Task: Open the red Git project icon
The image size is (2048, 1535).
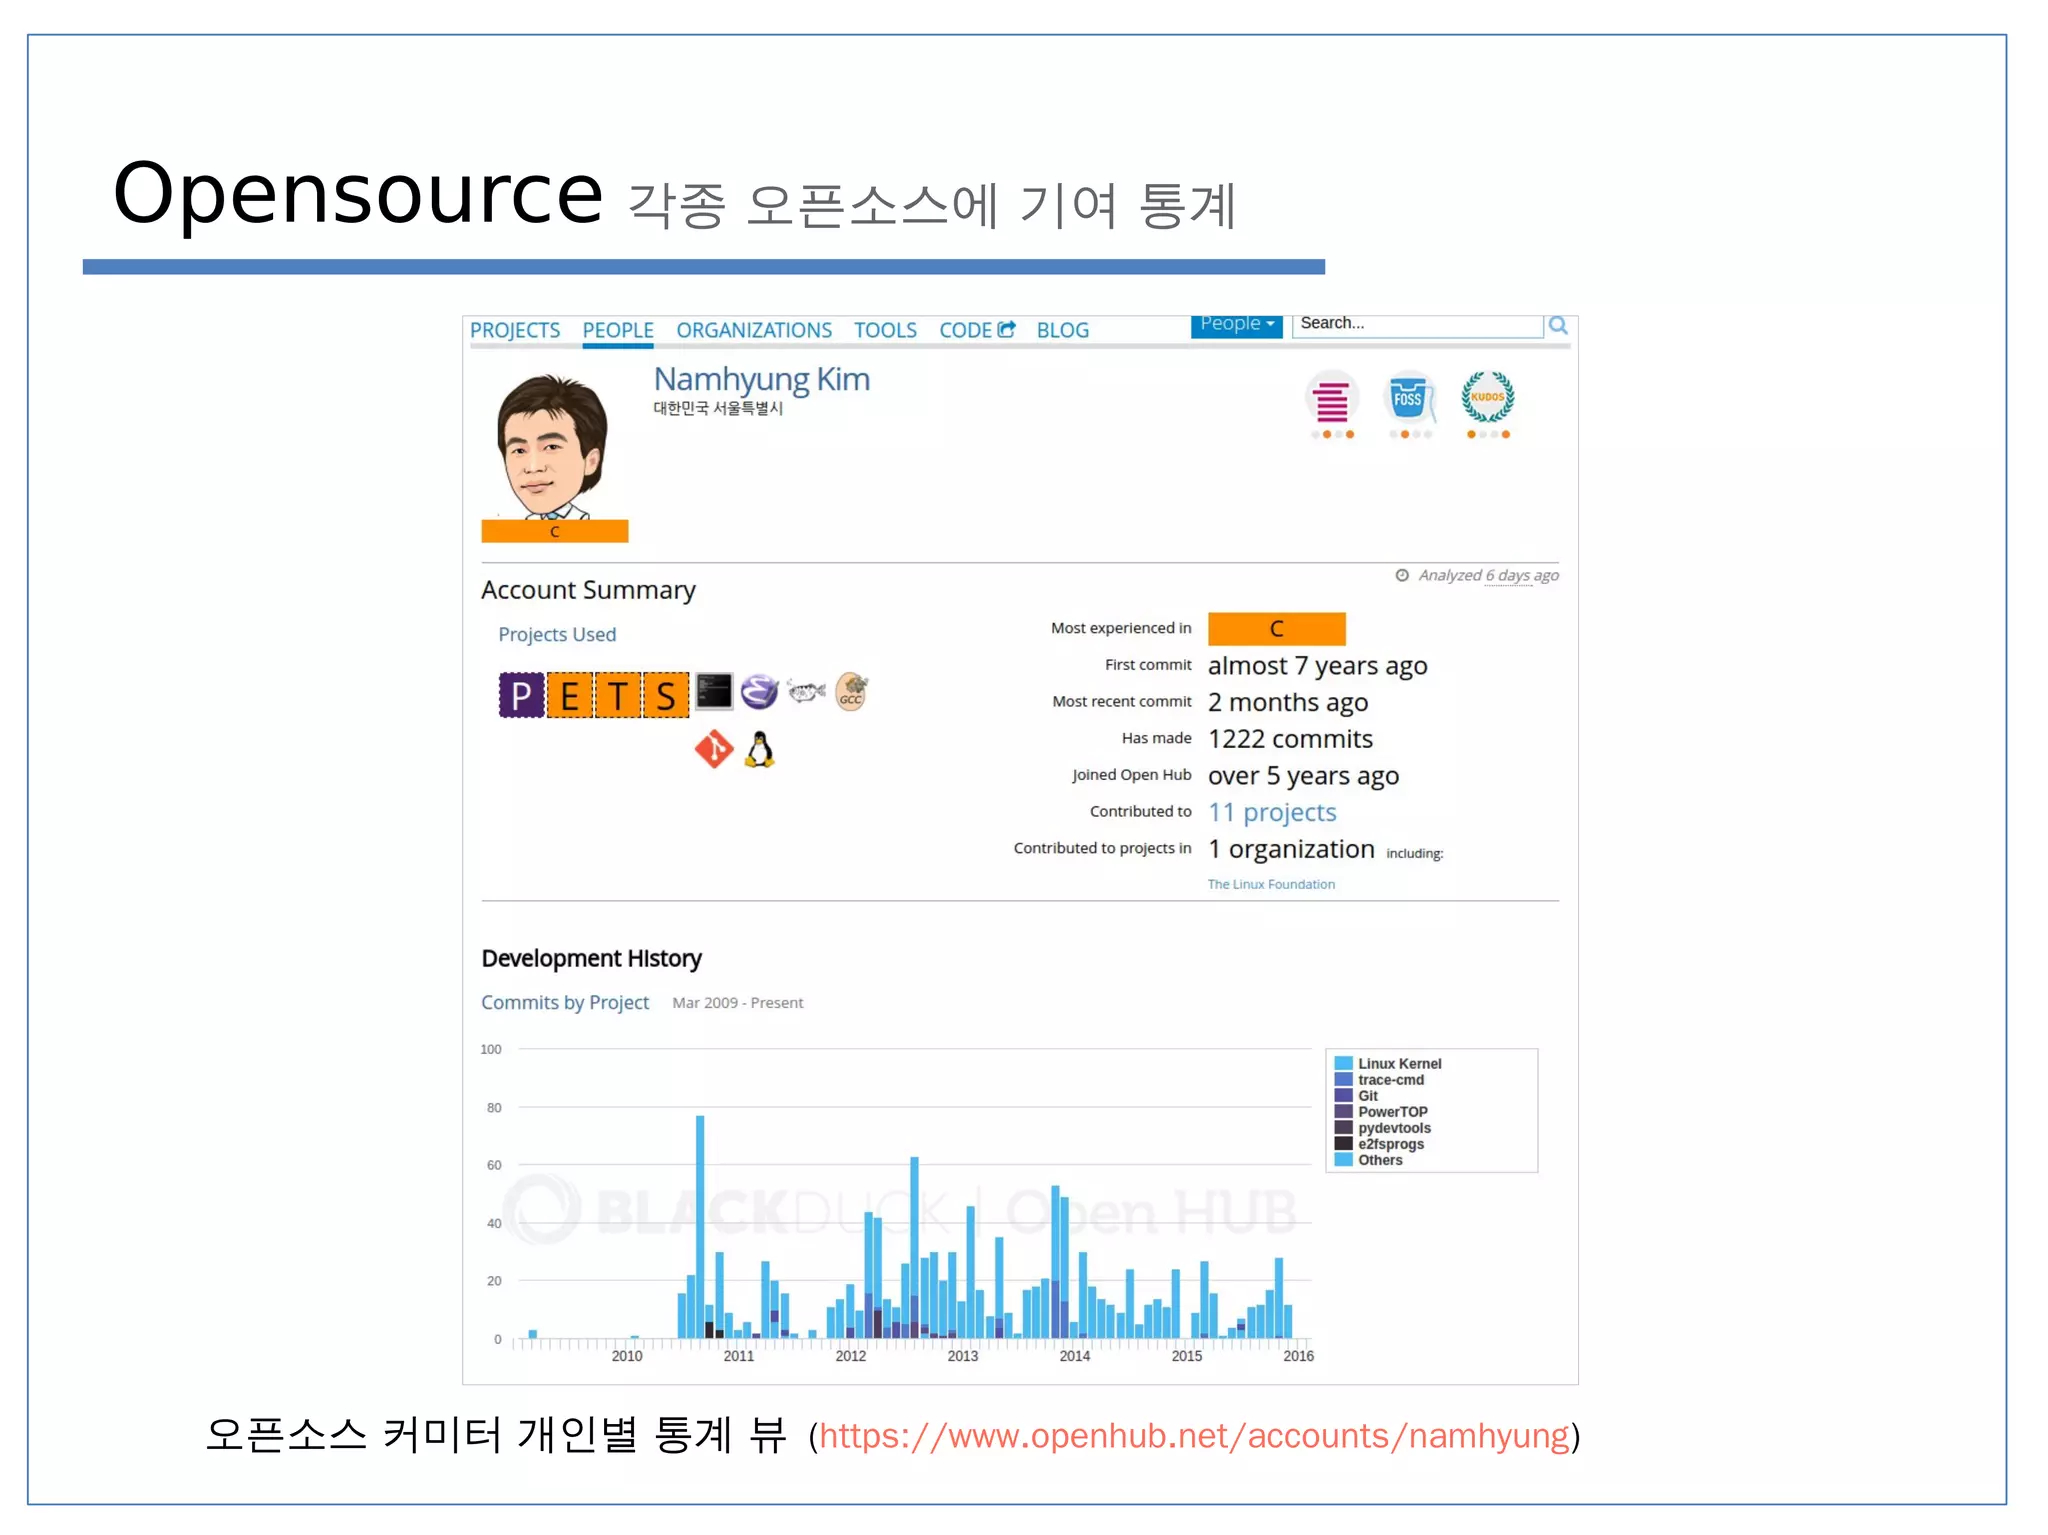Action: [x=714, y=749]
